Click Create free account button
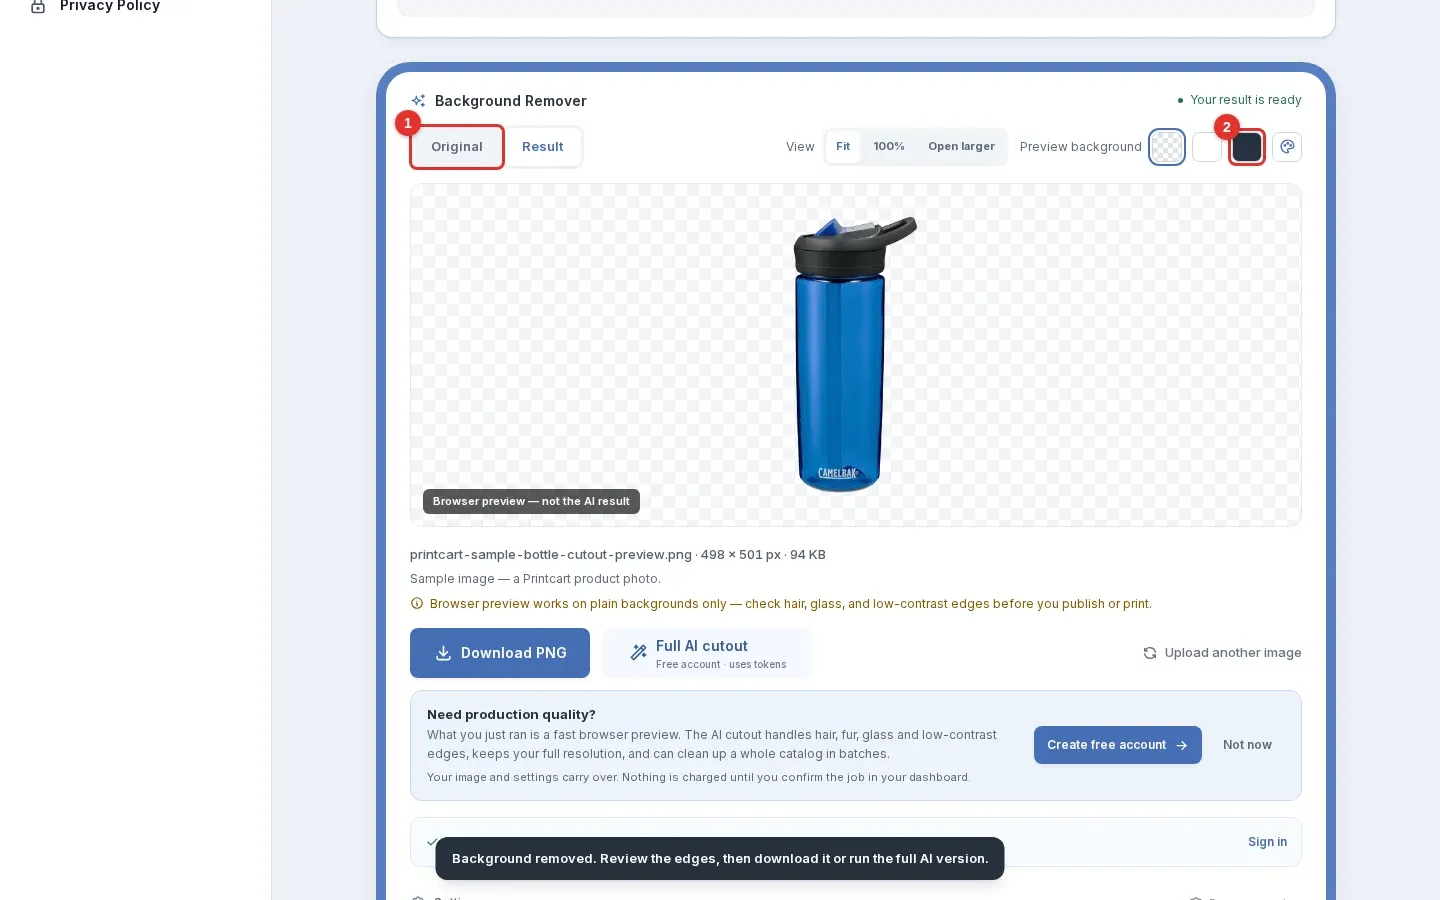The image size is (1440, 900). (x=1118, y=745)
